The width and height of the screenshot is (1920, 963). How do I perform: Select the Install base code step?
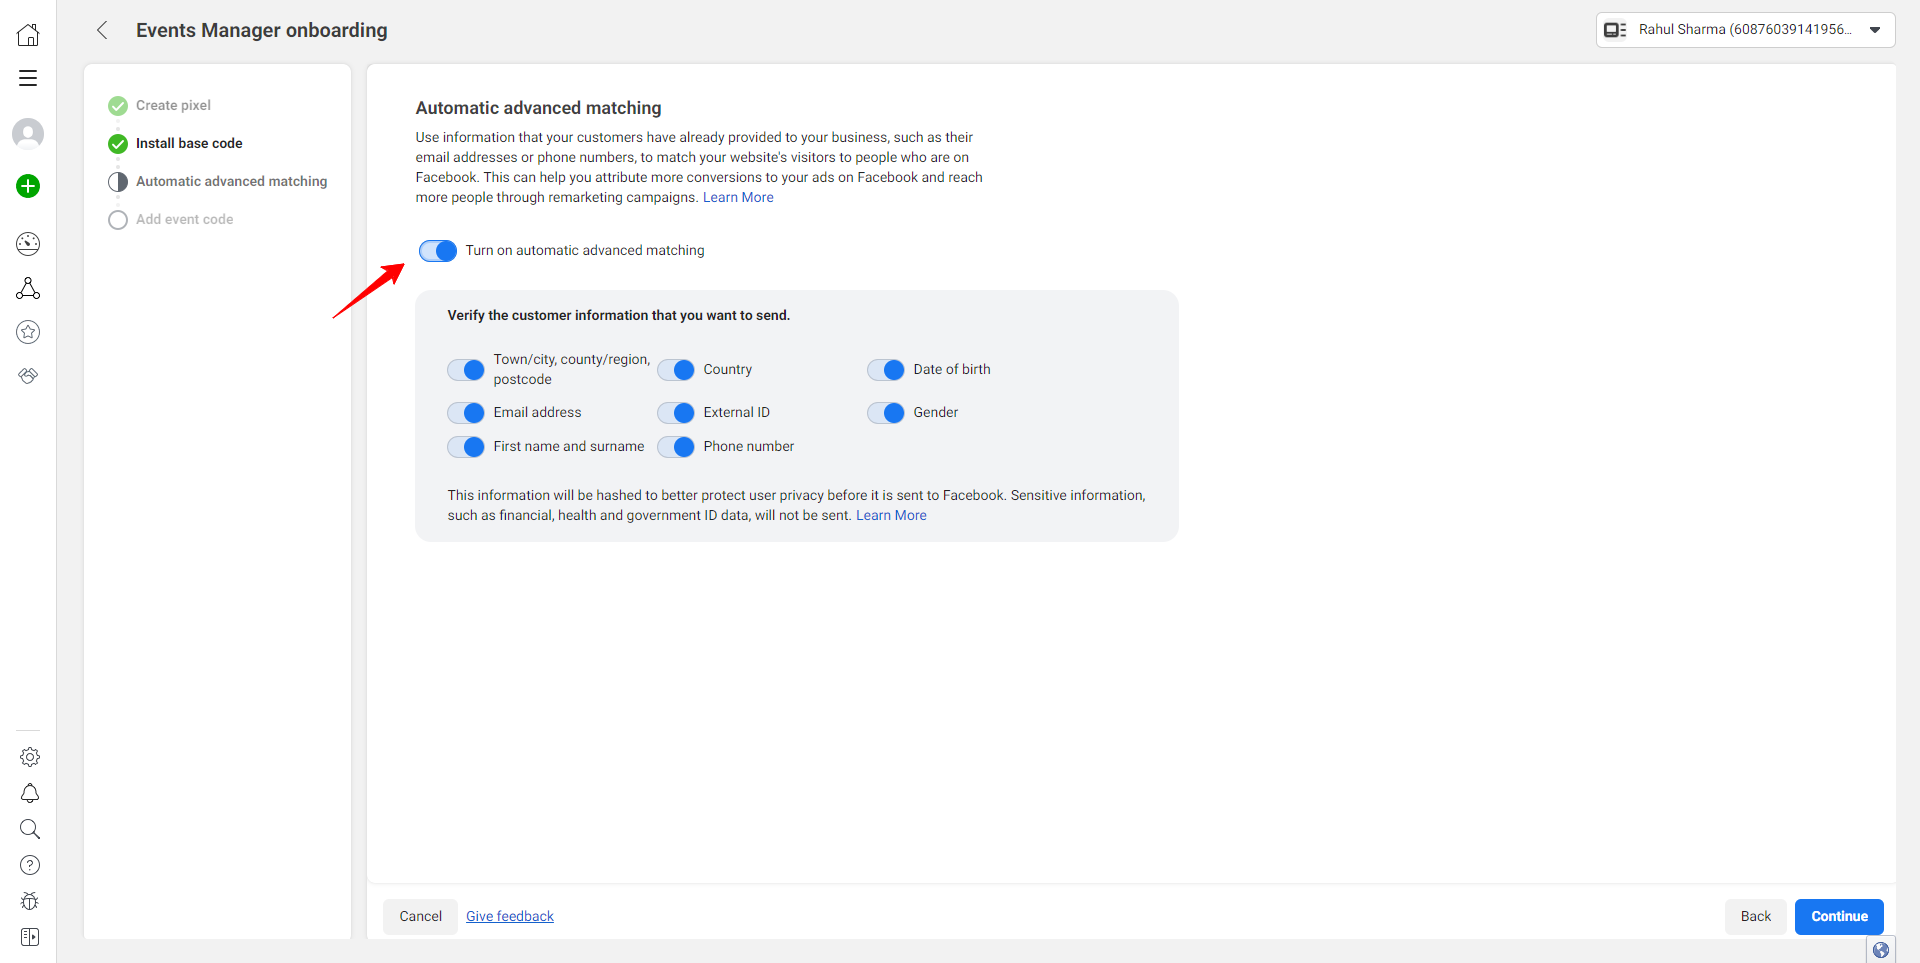click(175, 143)
